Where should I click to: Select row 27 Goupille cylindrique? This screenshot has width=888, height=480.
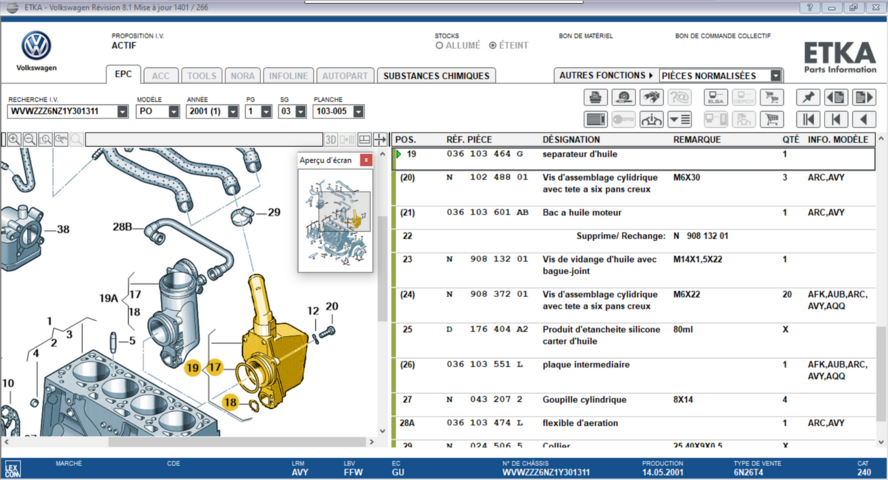point(634,405)
